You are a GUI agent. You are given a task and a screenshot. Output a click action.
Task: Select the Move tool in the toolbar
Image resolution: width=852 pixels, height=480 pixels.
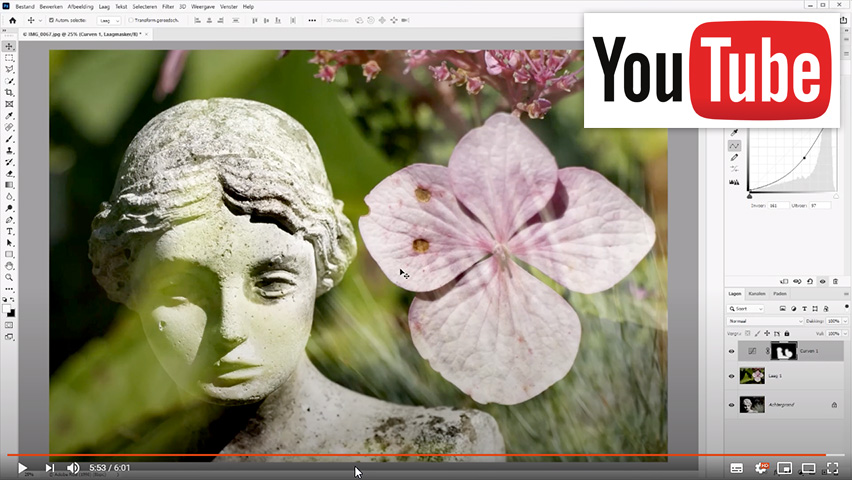click(x=9, y=46)
